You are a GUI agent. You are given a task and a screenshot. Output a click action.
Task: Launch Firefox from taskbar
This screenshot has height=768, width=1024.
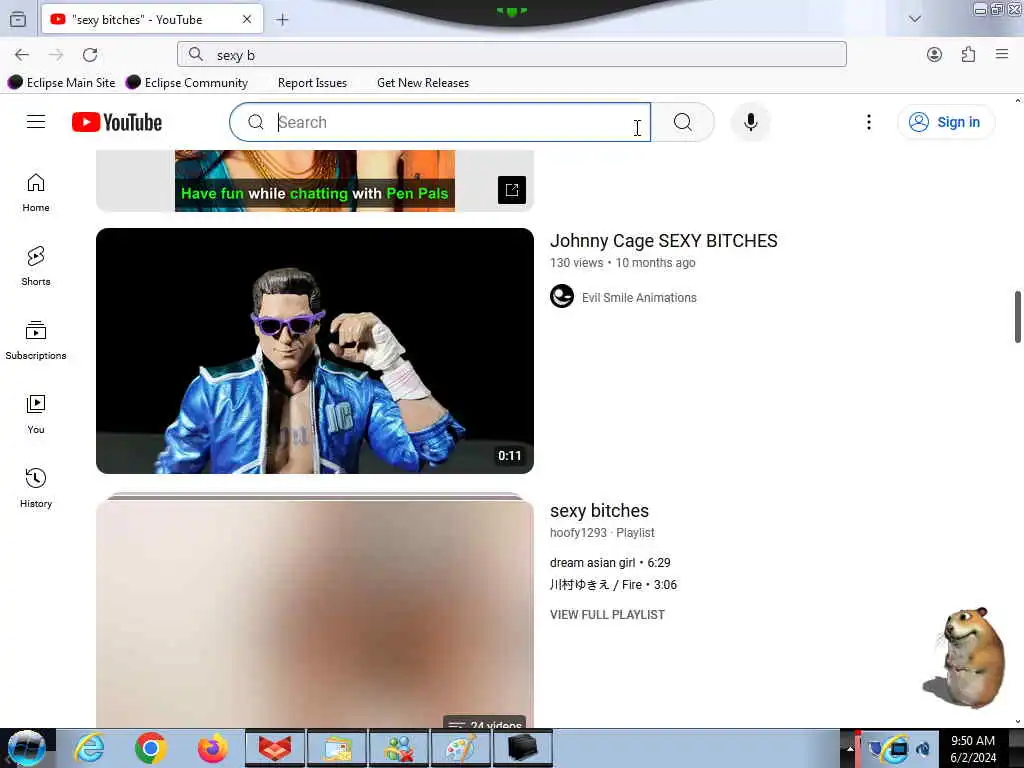point(213,748)
